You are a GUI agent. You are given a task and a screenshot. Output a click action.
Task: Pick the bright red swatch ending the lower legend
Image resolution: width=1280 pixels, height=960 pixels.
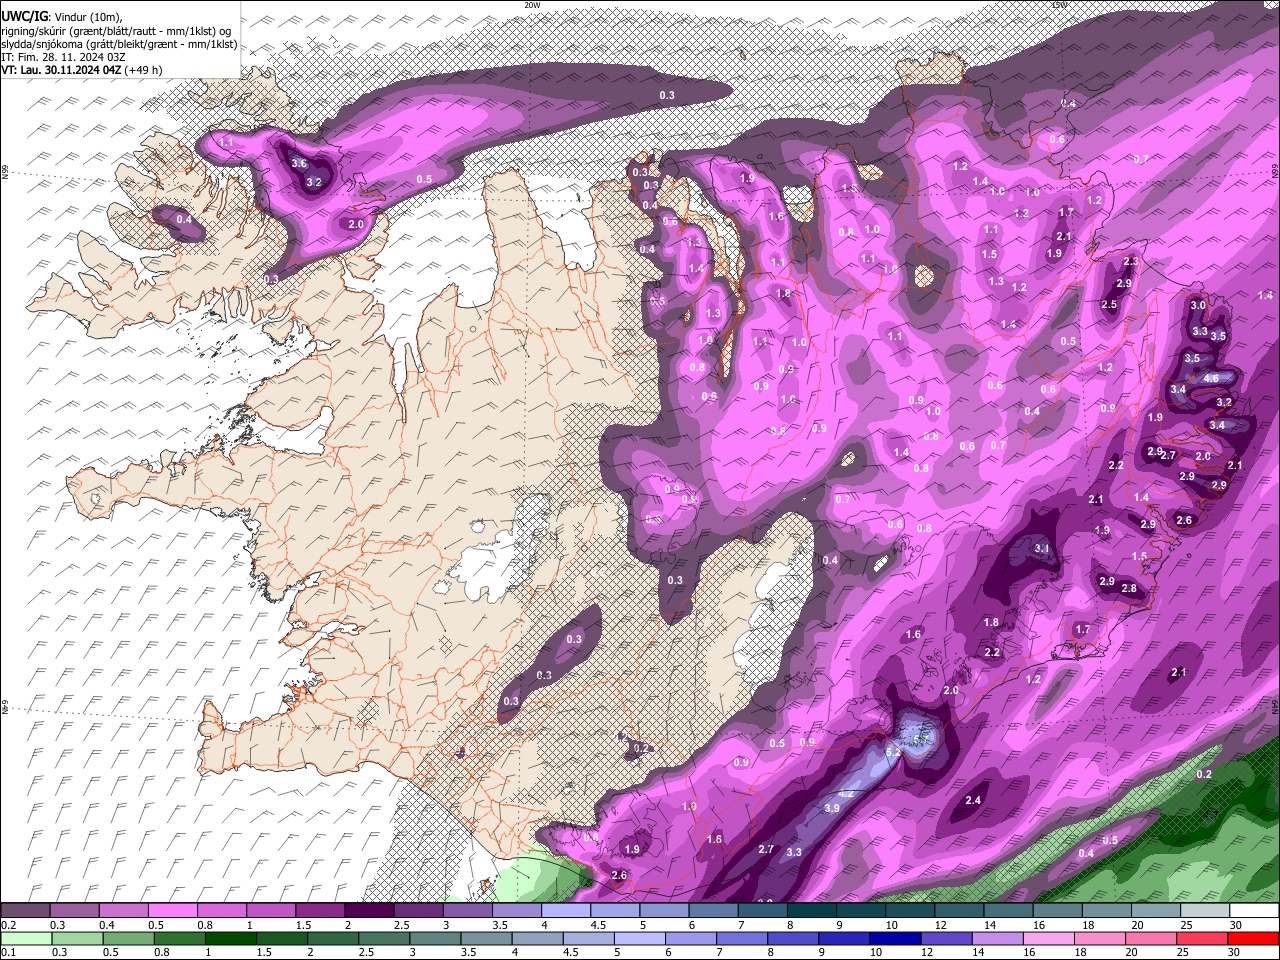(x=1253, y=939)
